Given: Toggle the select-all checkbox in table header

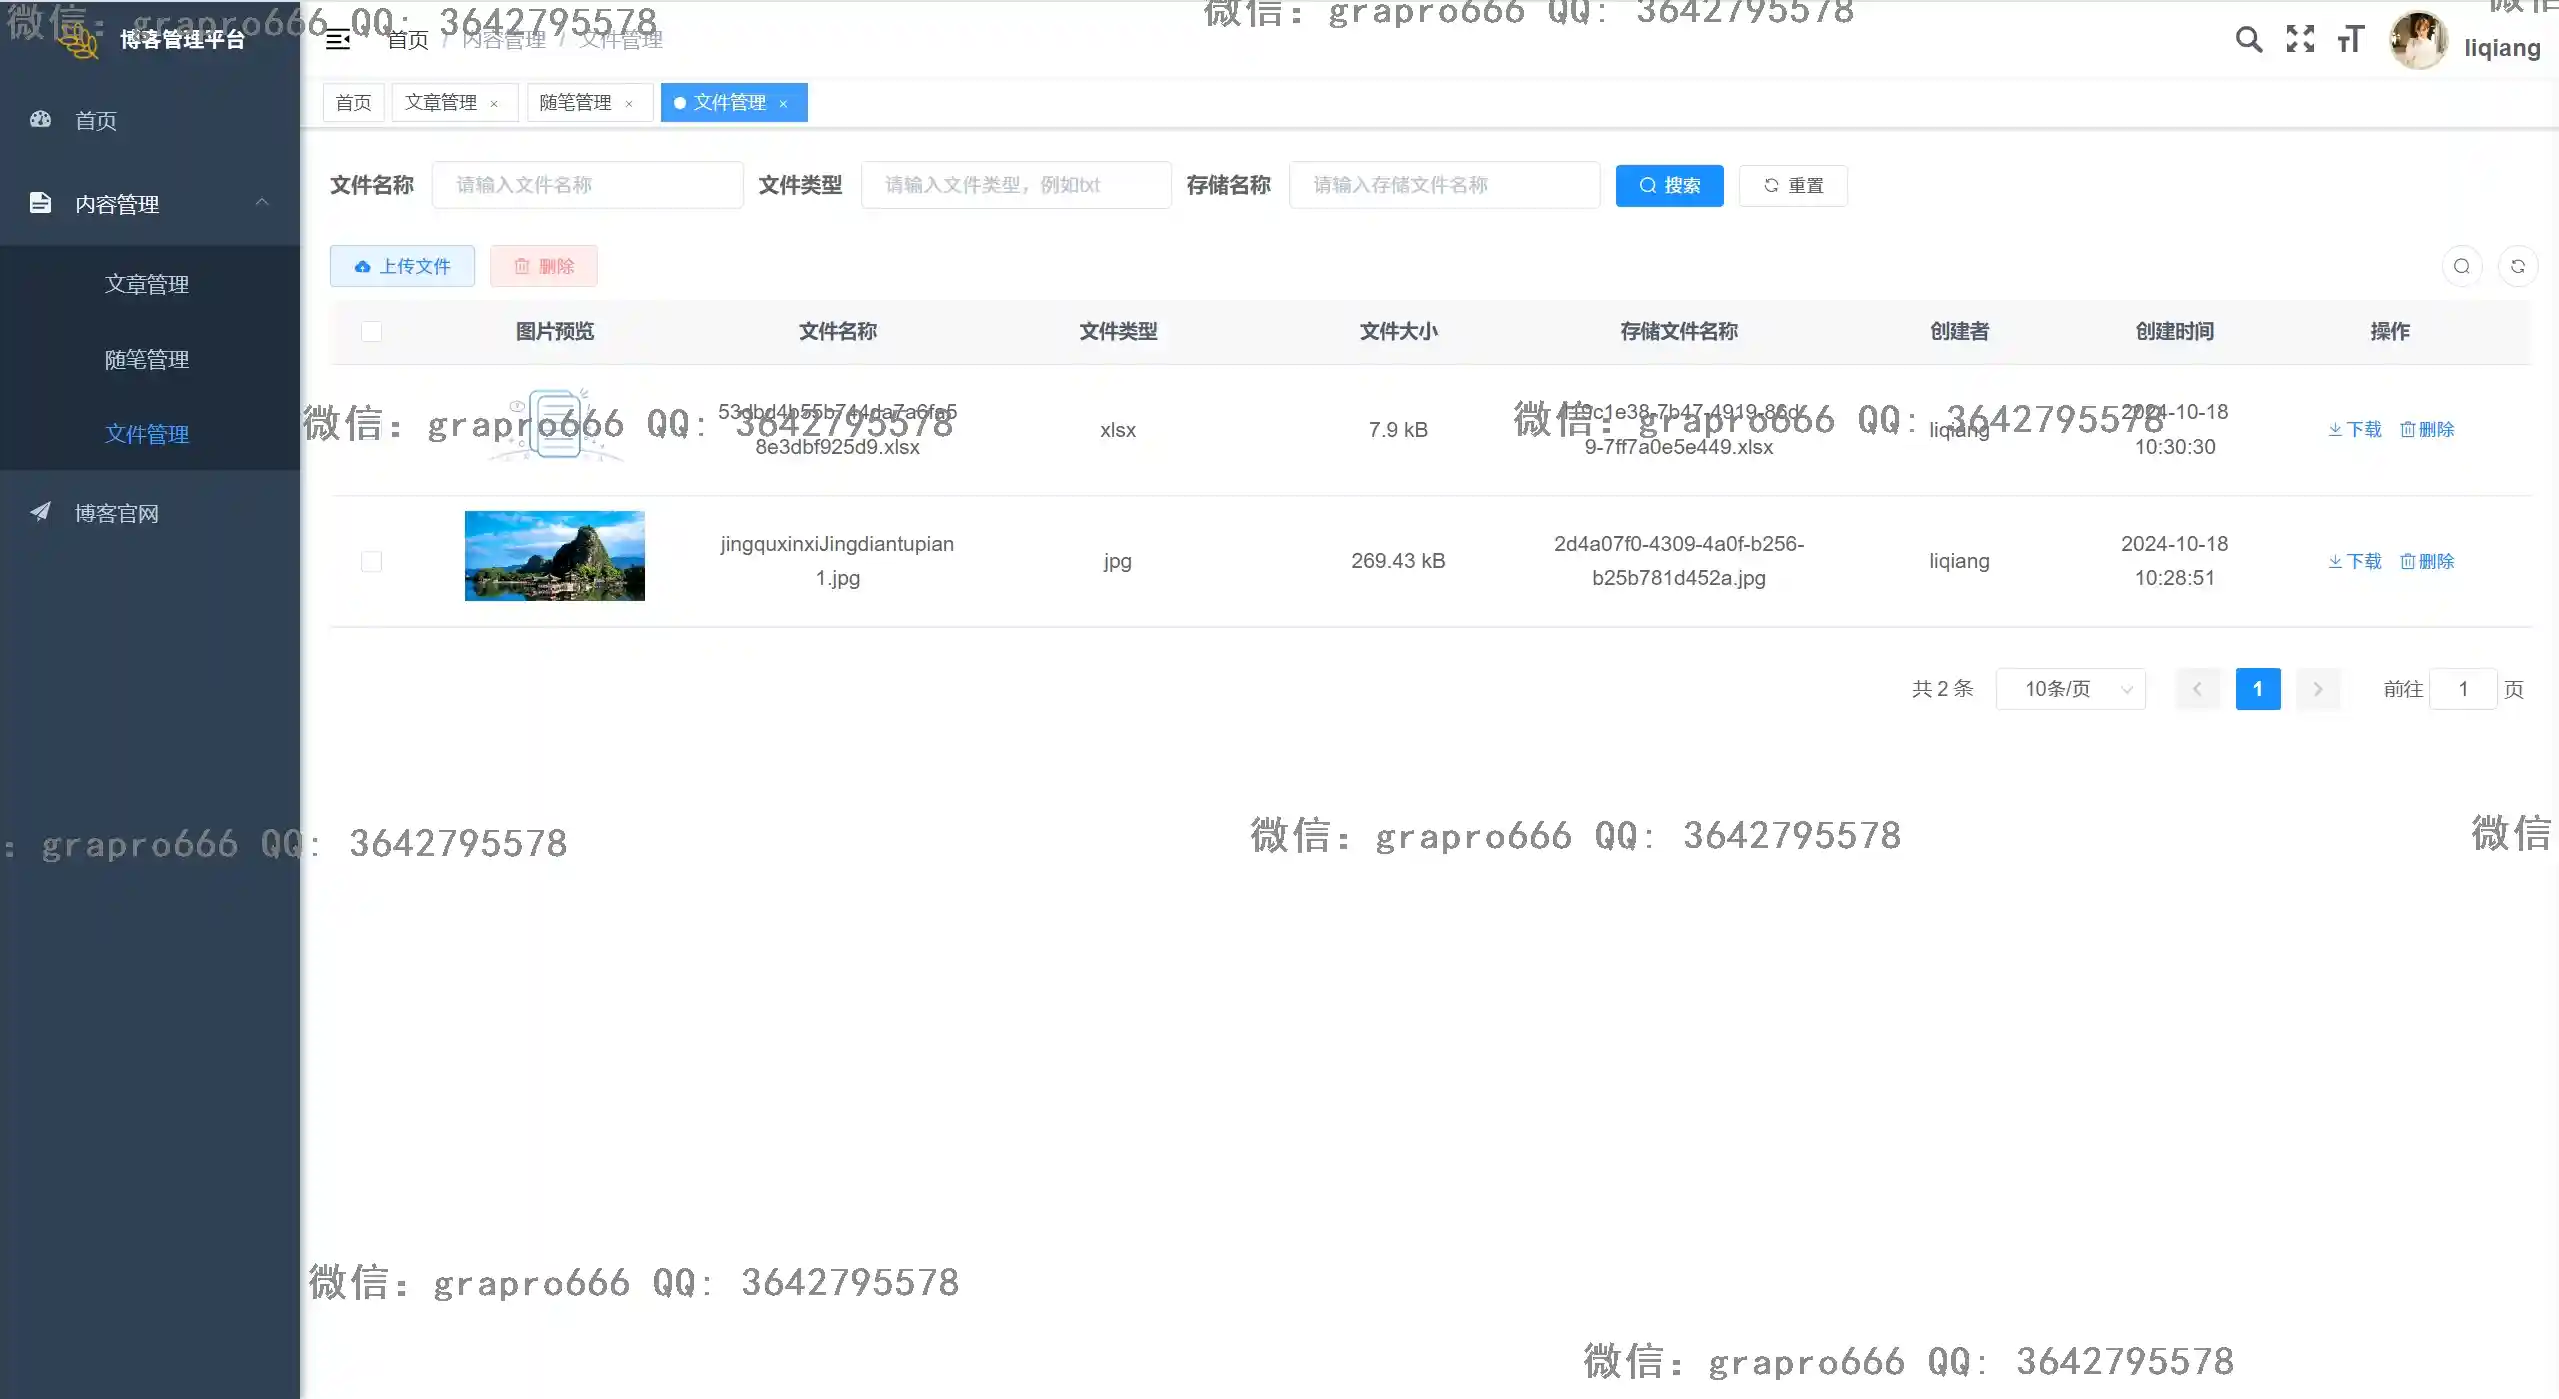Looking at the screenshot, I should pos(371,331).
